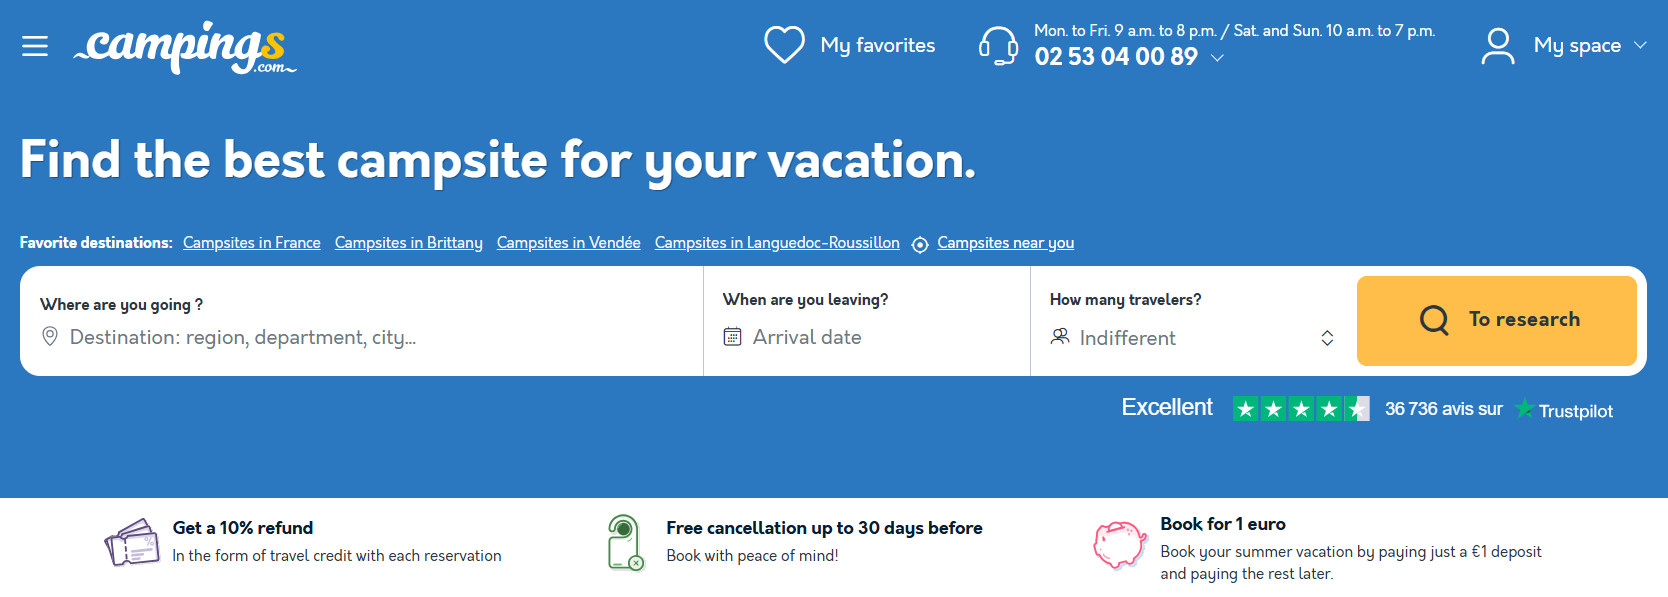Go to Campsites in Languedoc-Roussillon
Viewport: 1668px width, 597px height.
tap(776, 243)
